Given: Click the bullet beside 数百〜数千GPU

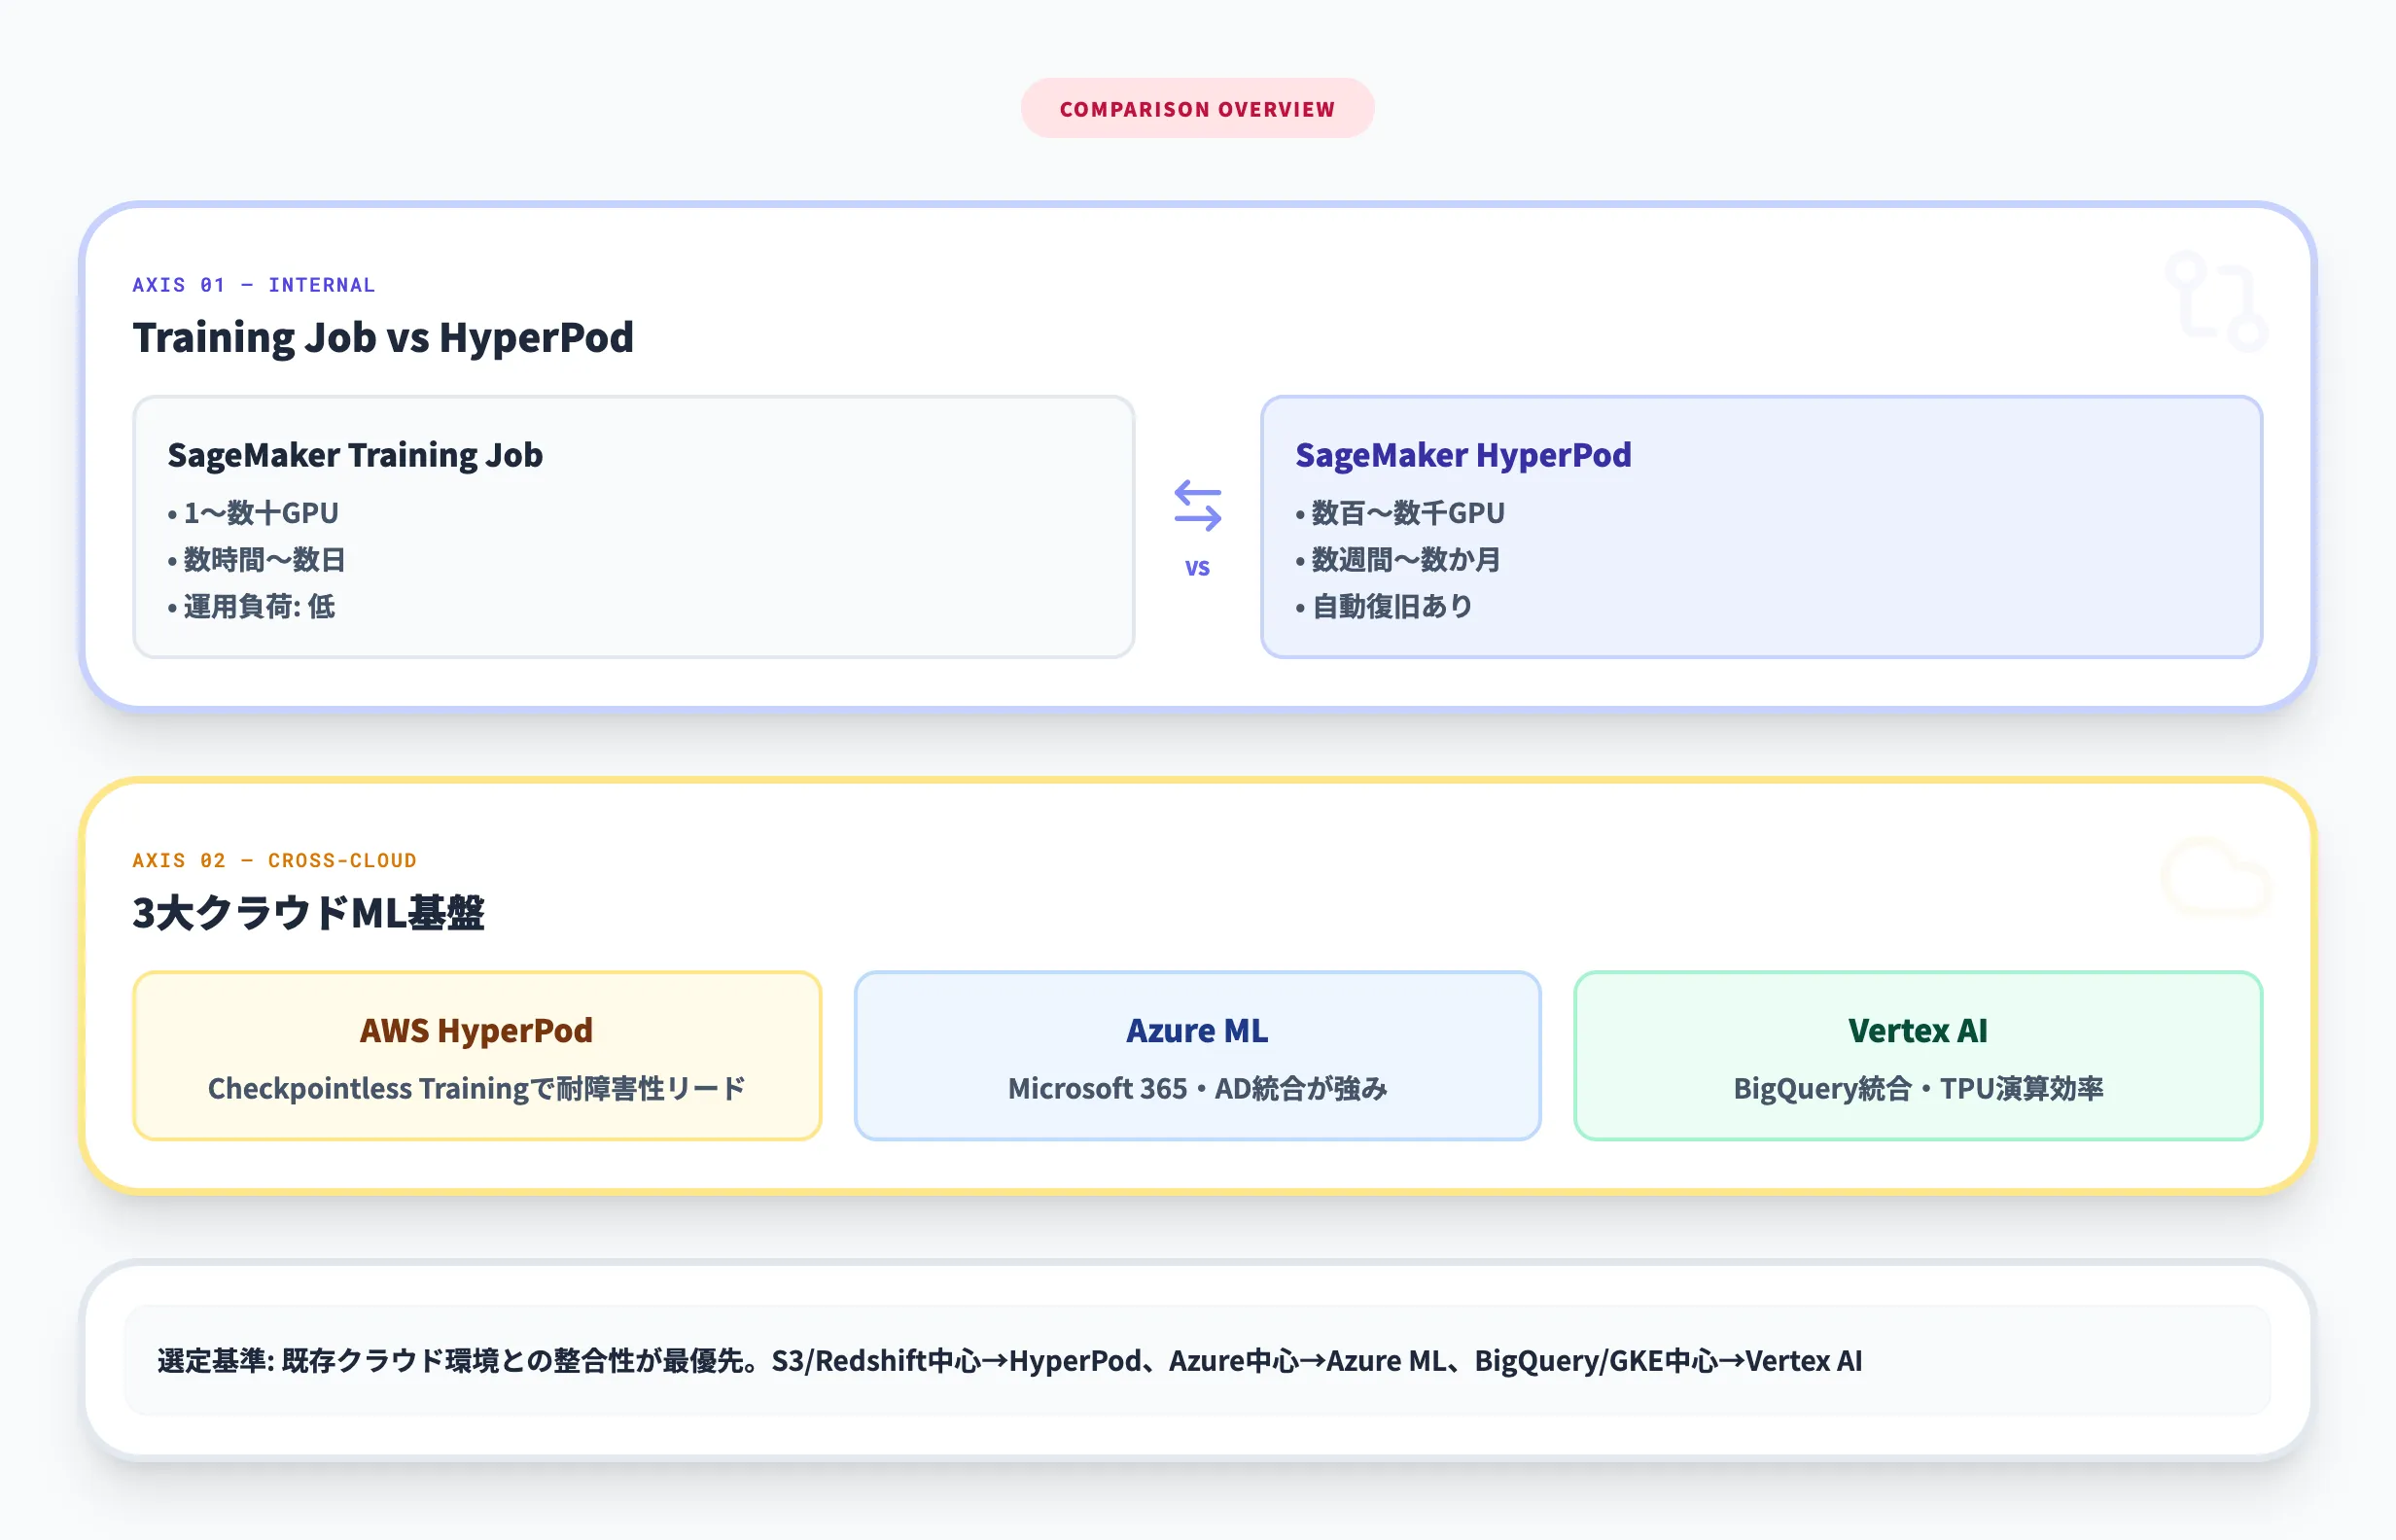Looking at the screenshot, I should [1300, 513].
